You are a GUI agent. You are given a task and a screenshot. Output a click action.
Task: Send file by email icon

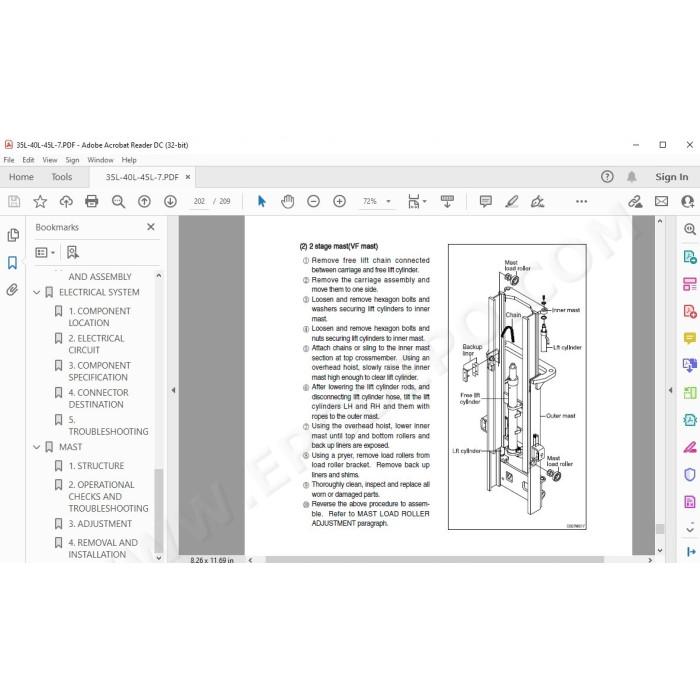(662, 201)
